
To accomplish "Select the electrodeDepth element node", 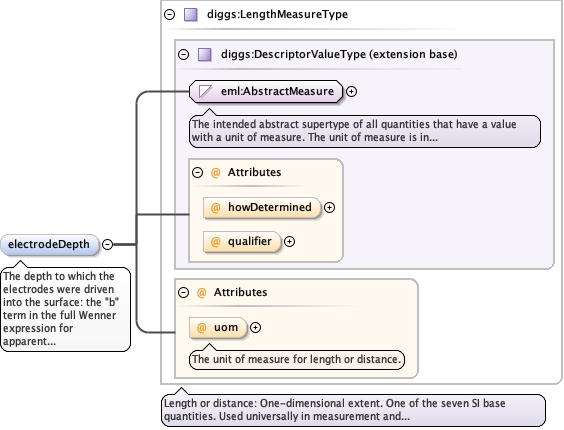I will (49, 245).
